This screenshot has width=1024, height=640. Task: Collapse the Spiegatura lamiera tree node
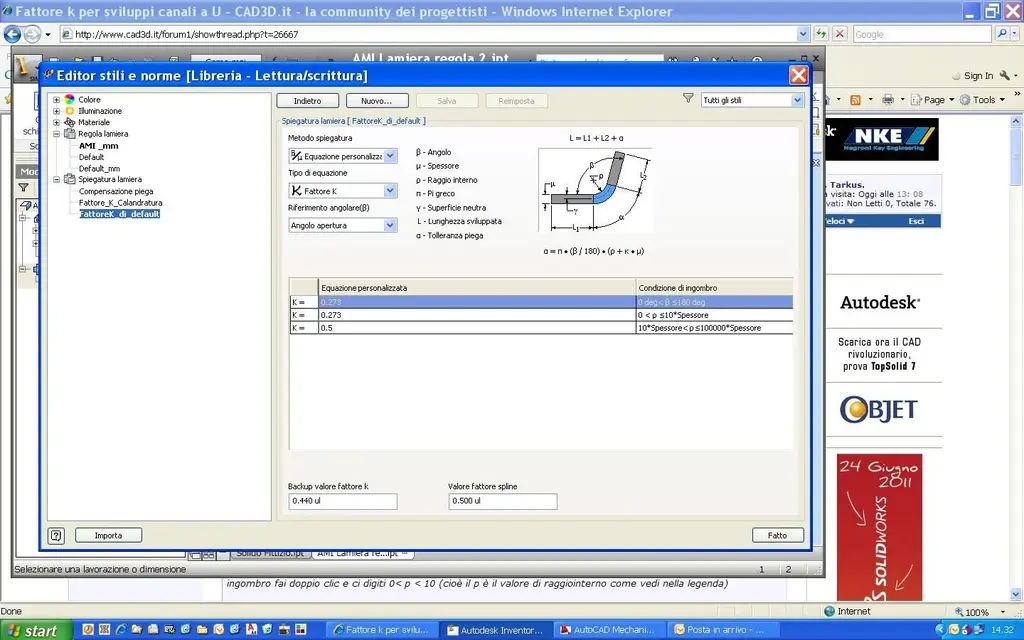[x=56, y=180]
